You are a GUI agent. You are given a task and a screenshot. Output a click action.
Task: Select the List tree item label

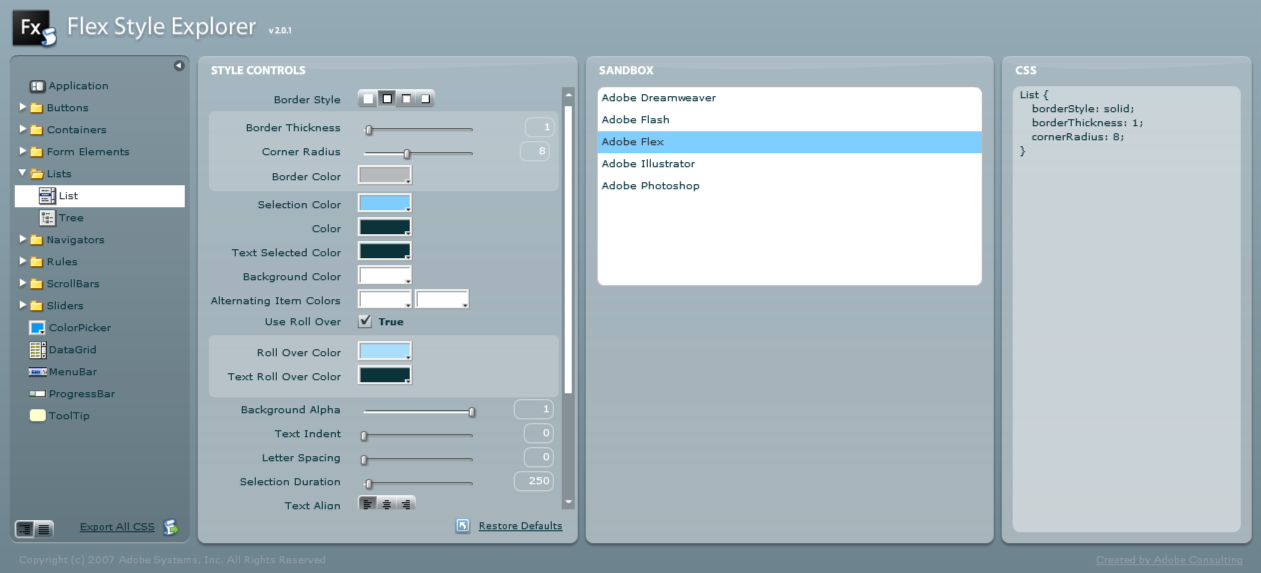68,196
